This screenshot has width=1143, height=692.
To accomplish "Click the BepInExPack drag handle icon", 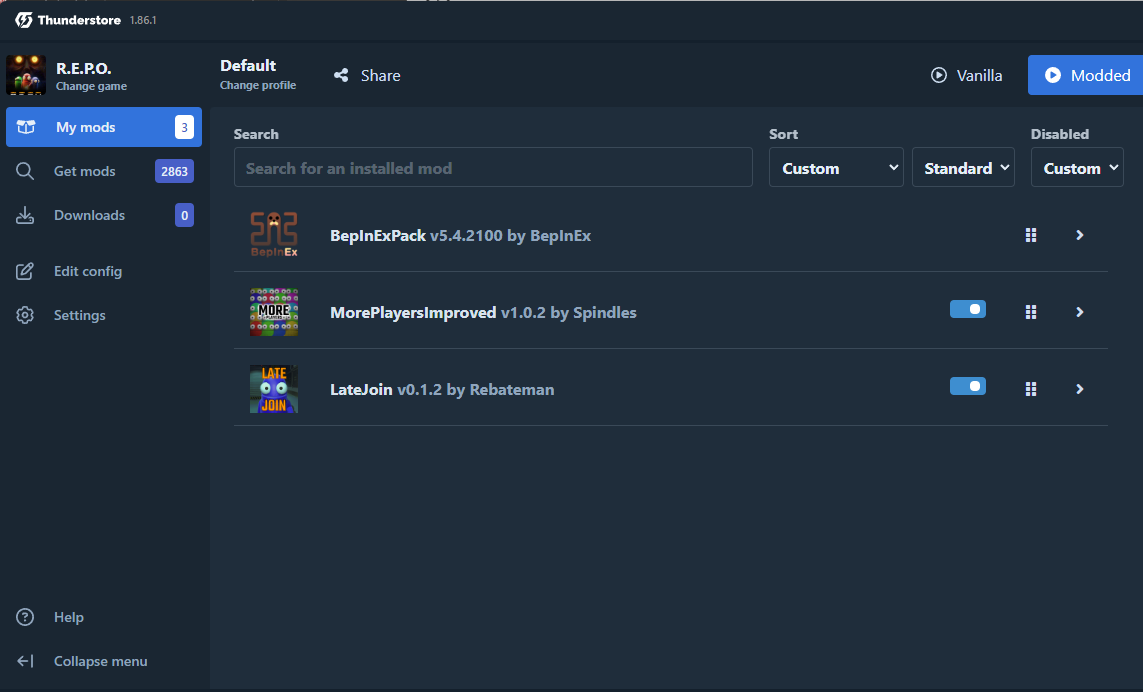I will pos(1031,235).
